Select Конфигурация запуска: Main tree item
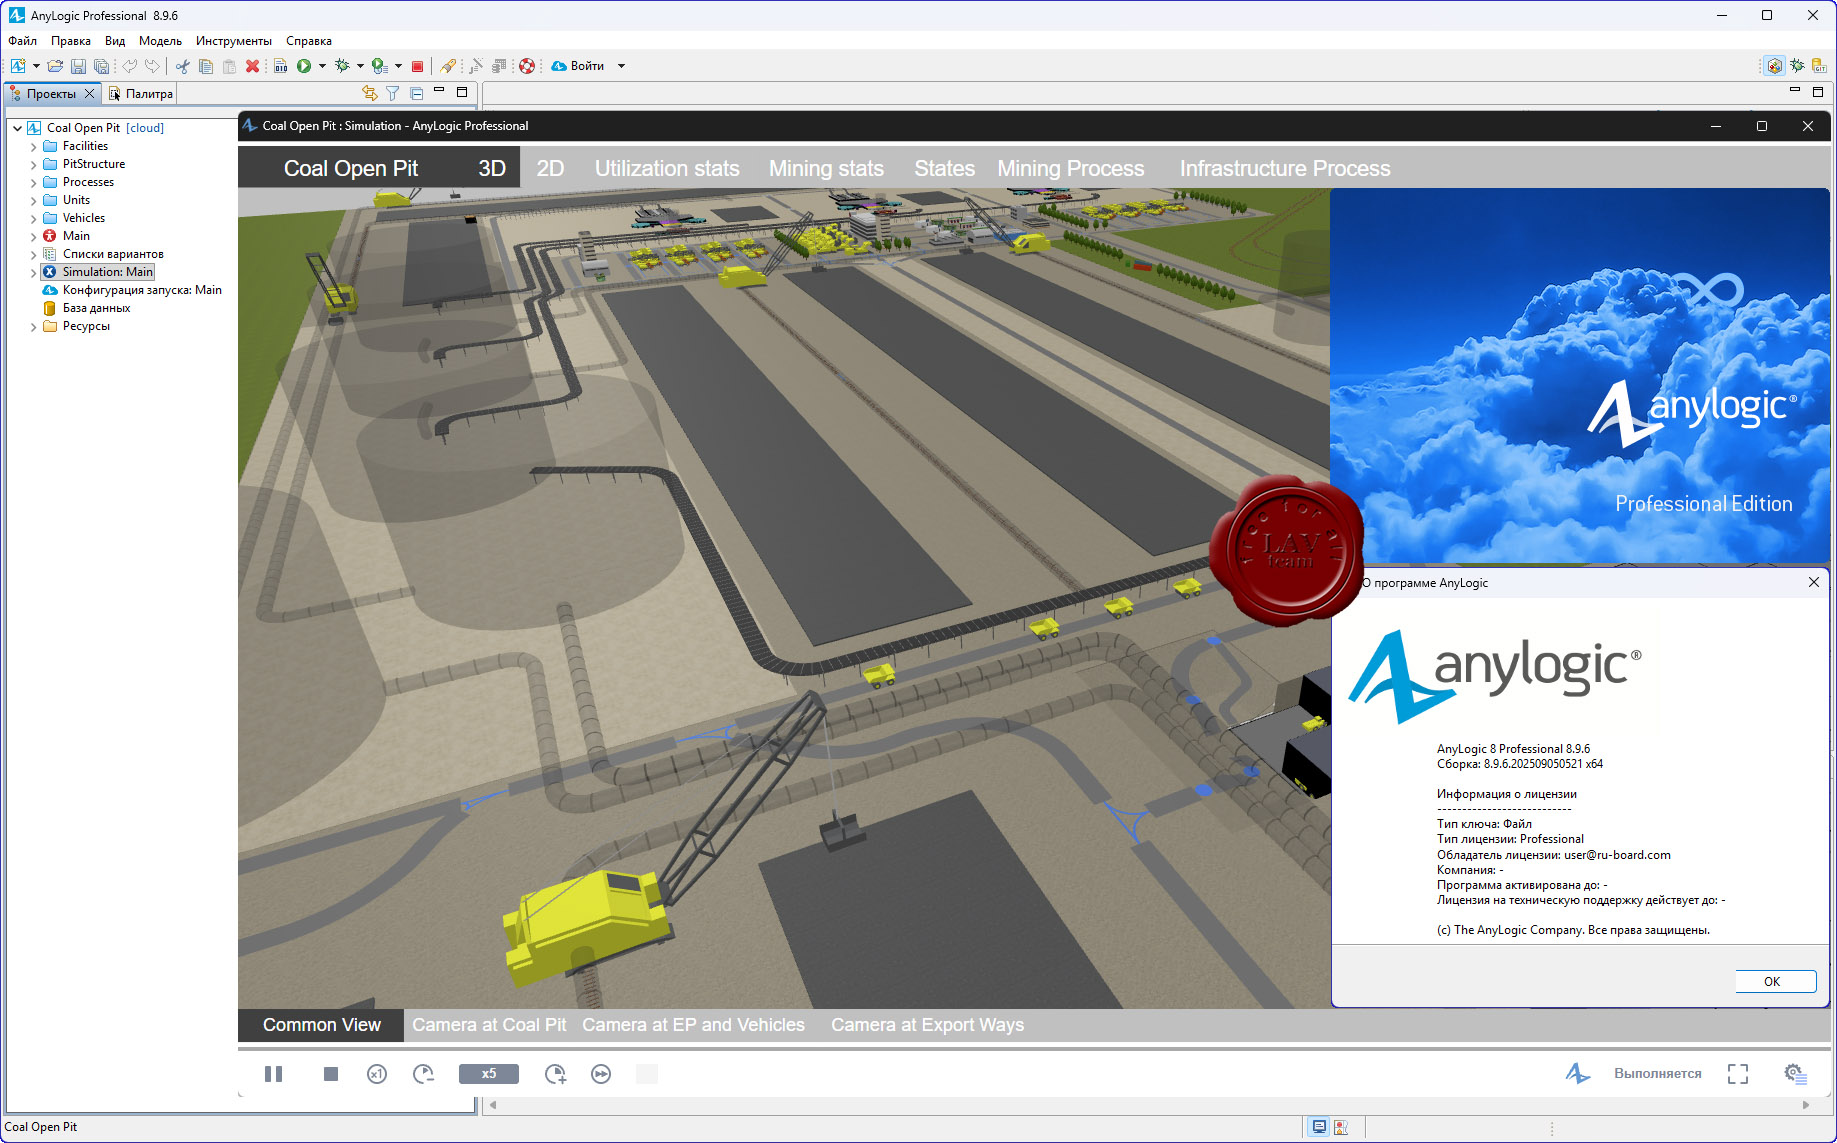 pyautogui.click(x=142, y=290)
